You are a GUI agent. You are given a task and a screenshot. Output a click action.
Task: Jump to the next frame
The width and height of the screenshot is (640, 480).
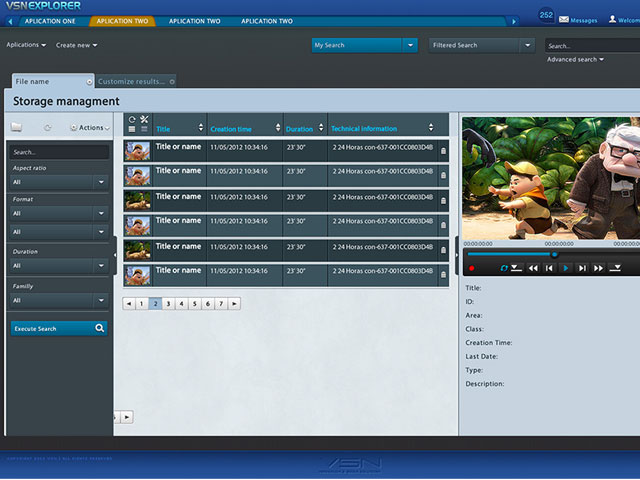(582, 268)
